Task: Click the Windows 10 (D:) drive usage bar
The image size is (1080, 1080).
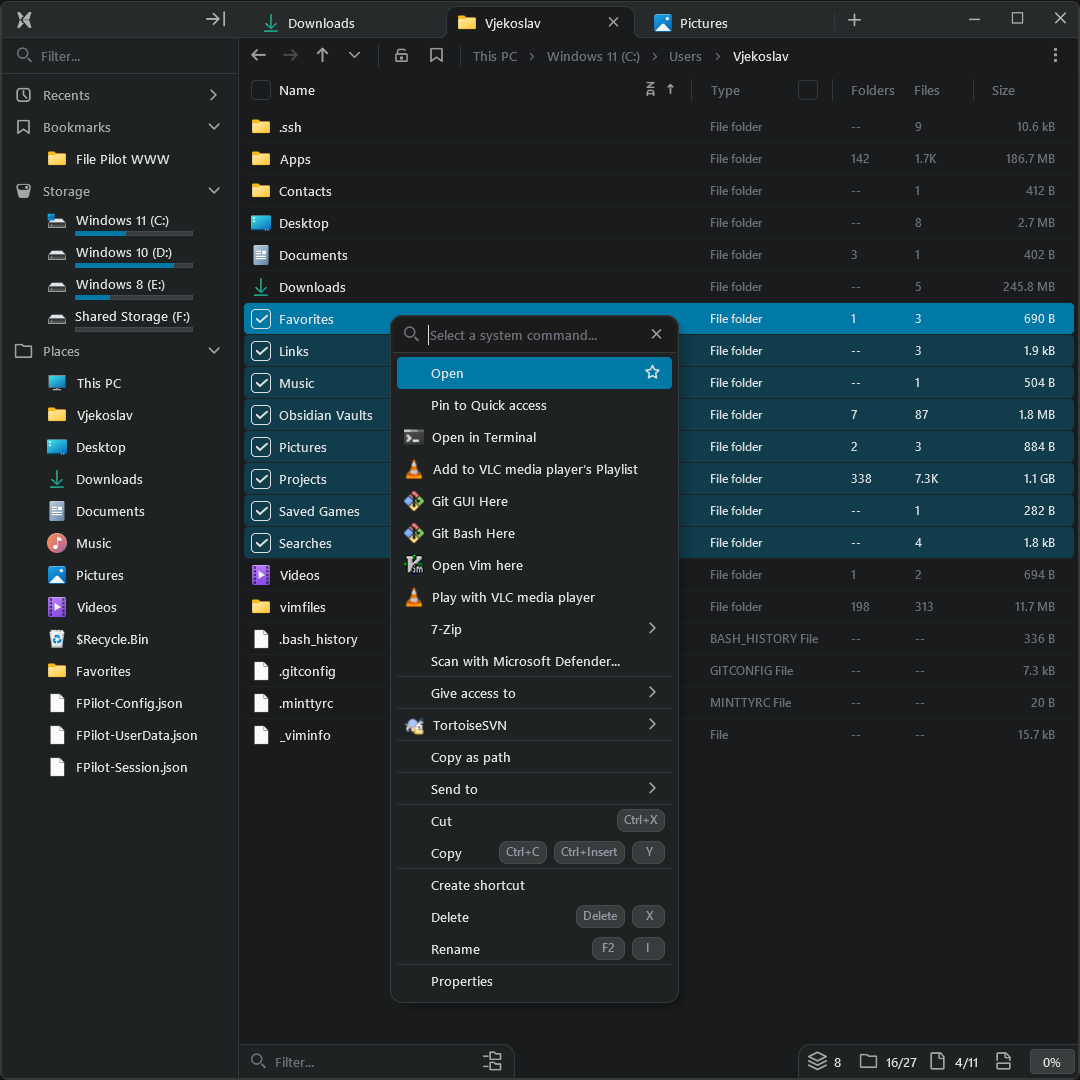Action: tap(134, 266)
